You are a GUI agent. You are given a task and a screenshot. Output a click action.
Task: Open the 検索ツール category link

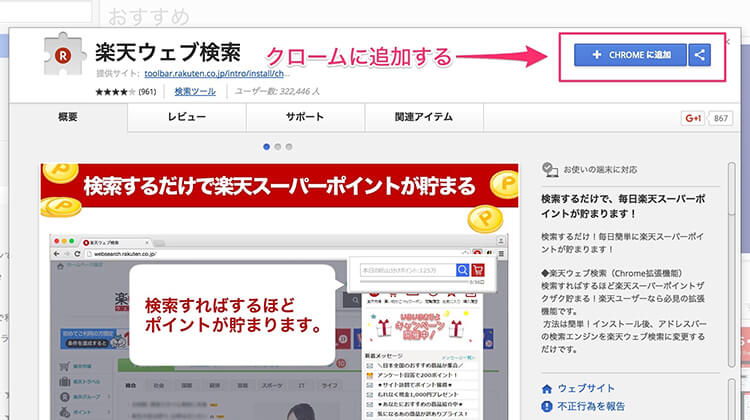point(195,91)
